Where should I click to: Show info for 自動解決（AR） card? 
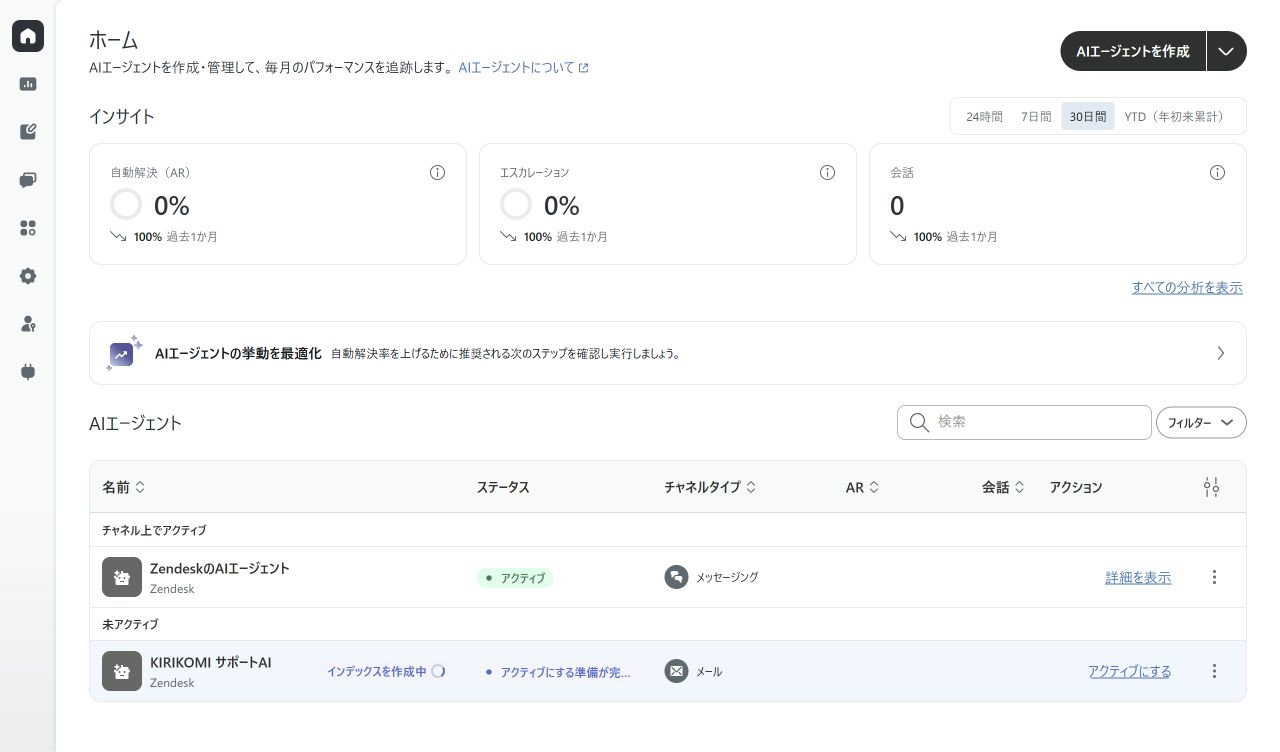[x=437, y=172]
